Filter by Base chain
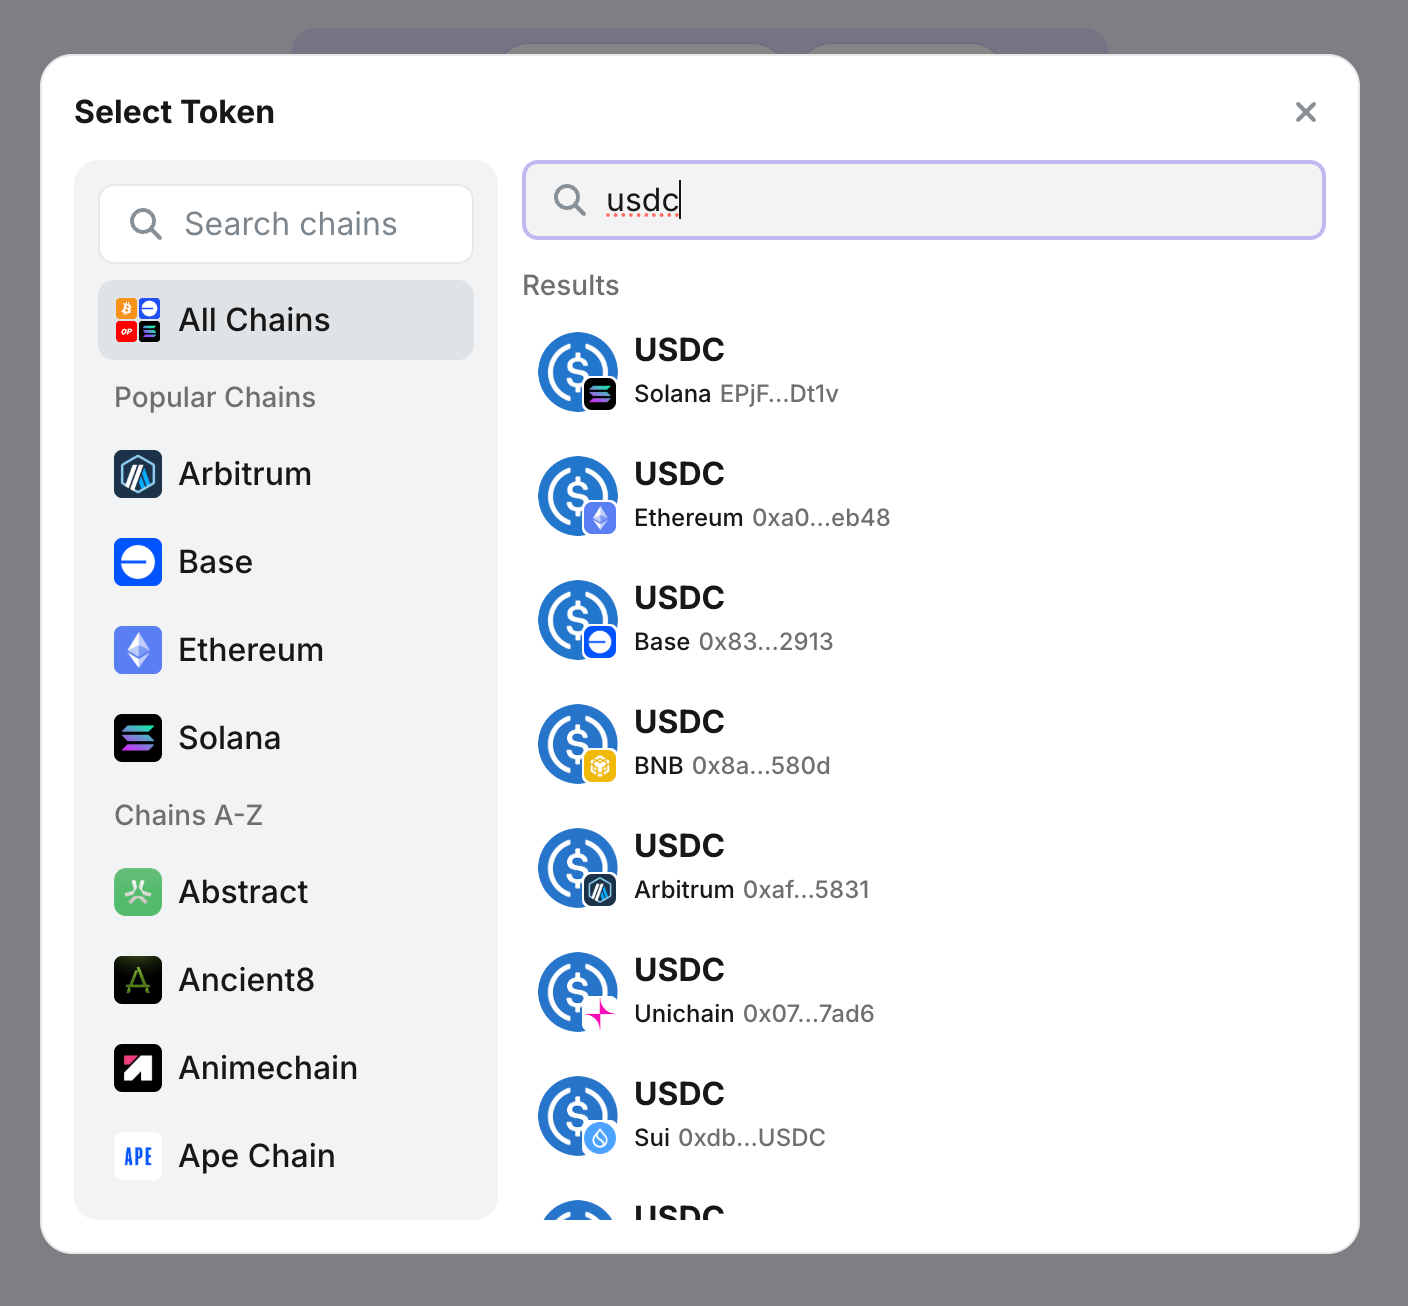 point(286,562)
